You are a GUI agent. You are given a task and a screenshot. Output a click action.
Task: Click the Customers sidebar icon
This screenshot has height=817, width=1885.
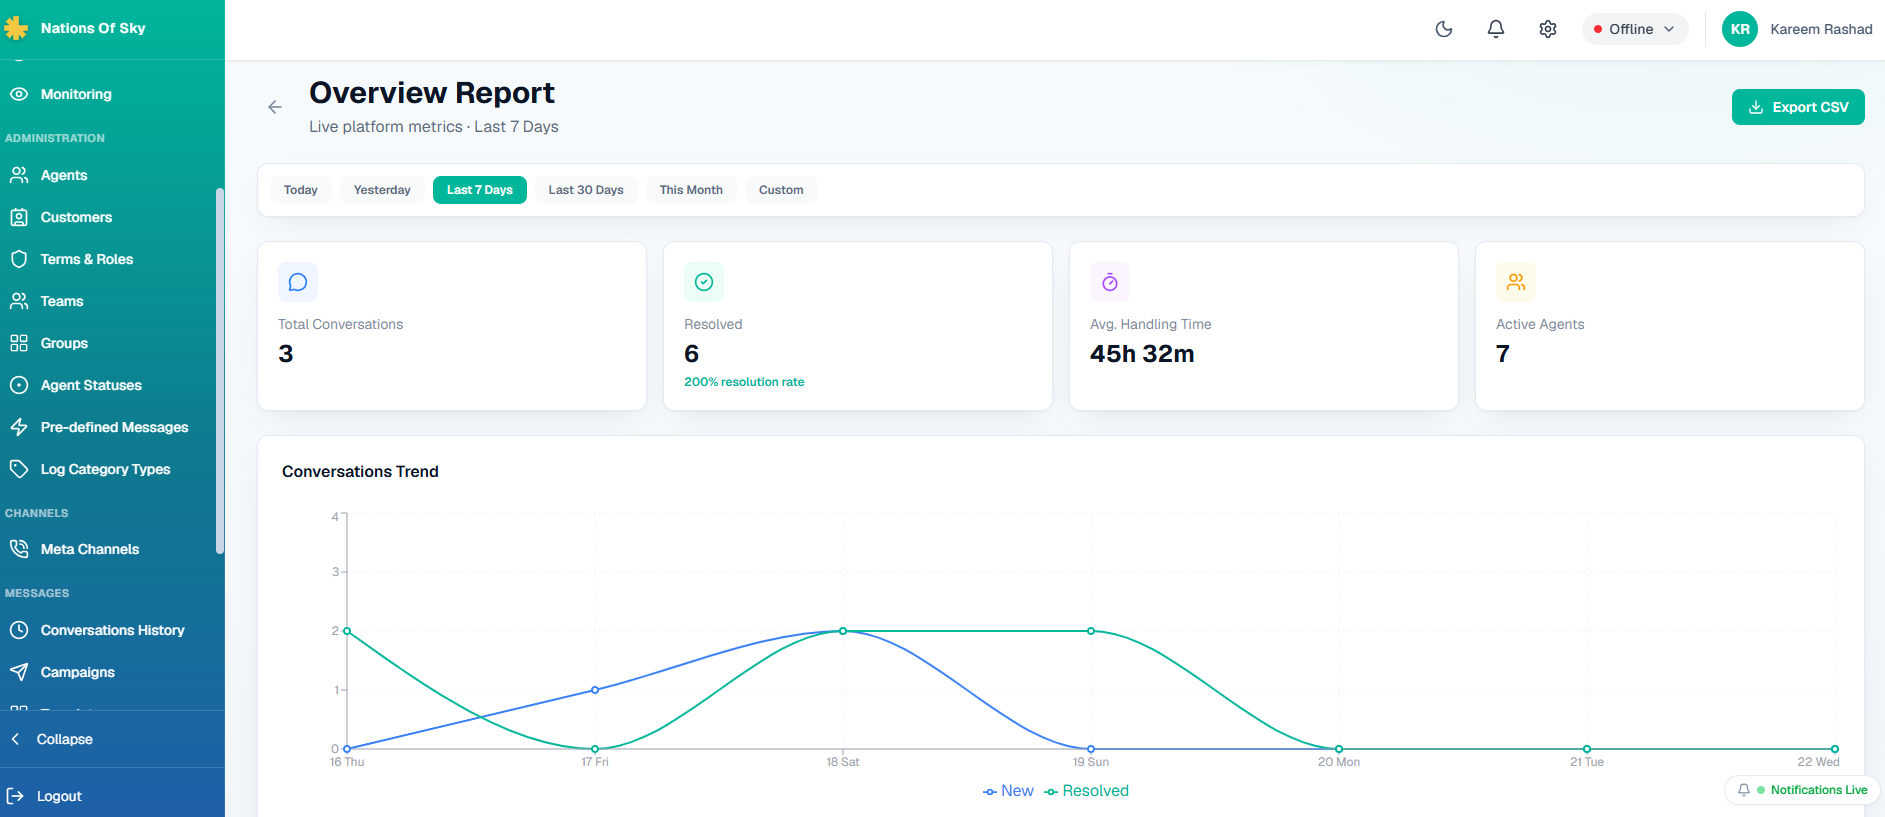(19, 217)
